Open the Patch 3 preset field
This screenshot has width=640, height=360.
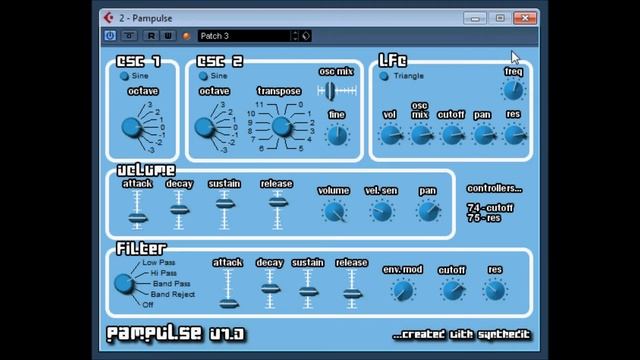pos(244,36)
